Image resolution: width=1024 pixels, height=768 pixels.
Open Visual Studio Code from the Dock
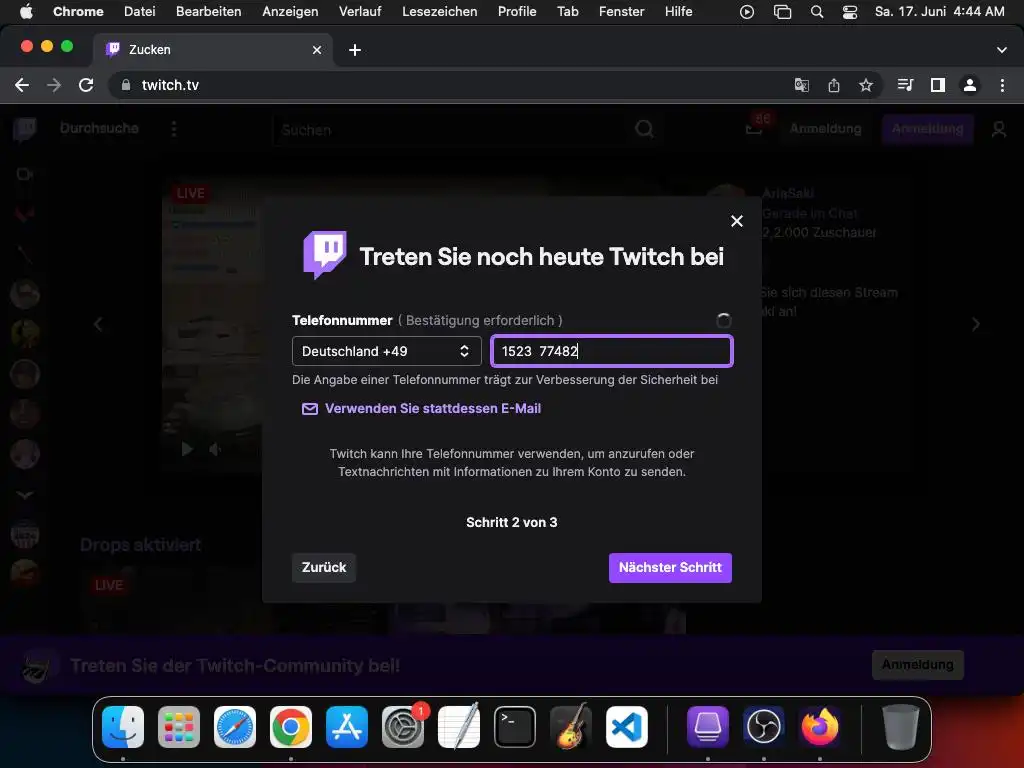click(627, 727)
